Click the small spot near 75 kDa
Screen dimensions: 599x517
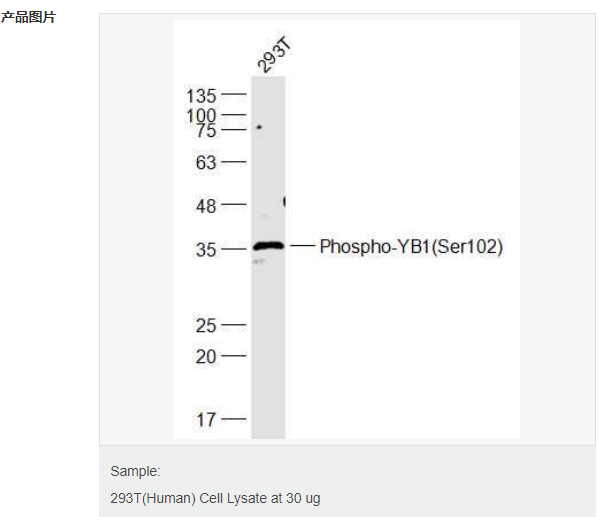click(x=259, y=127)
